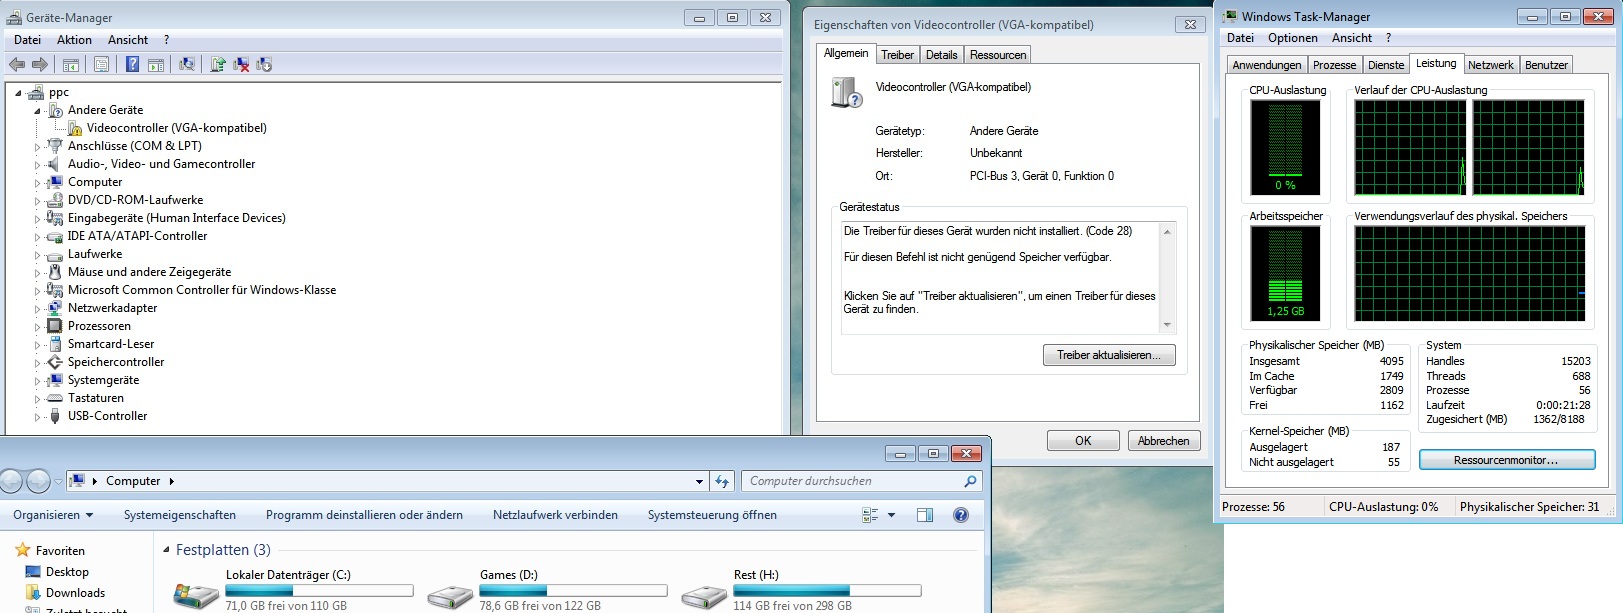Click the Computer icon in Explorer address bar
Screen dimensions: 1623x613
(77, 481)
